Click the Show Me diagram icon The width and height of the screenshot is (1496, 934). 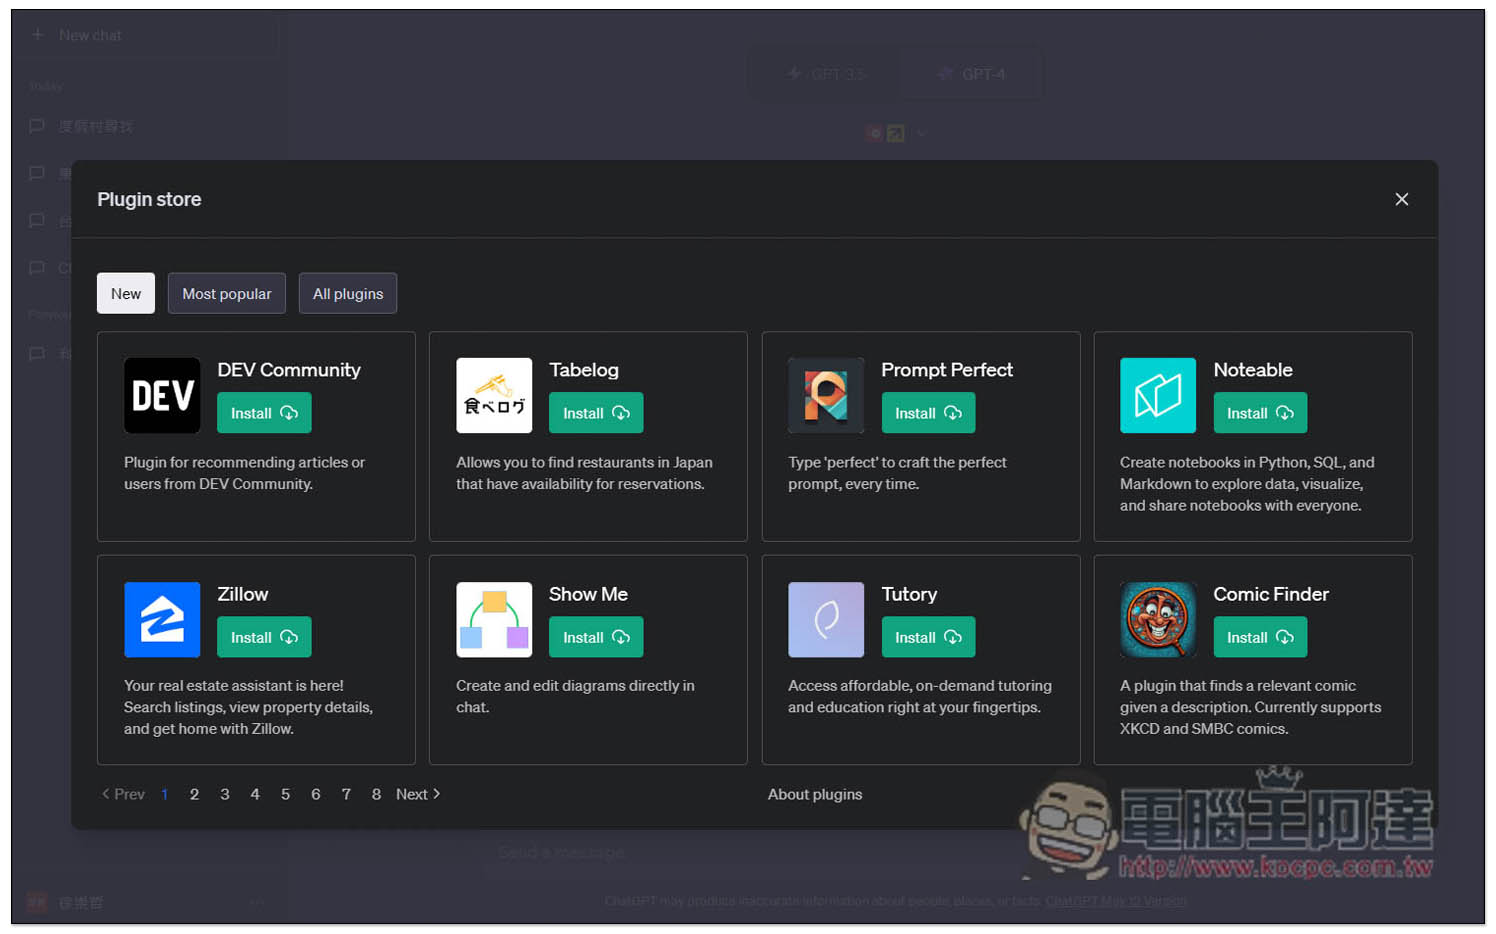[494, 620]
